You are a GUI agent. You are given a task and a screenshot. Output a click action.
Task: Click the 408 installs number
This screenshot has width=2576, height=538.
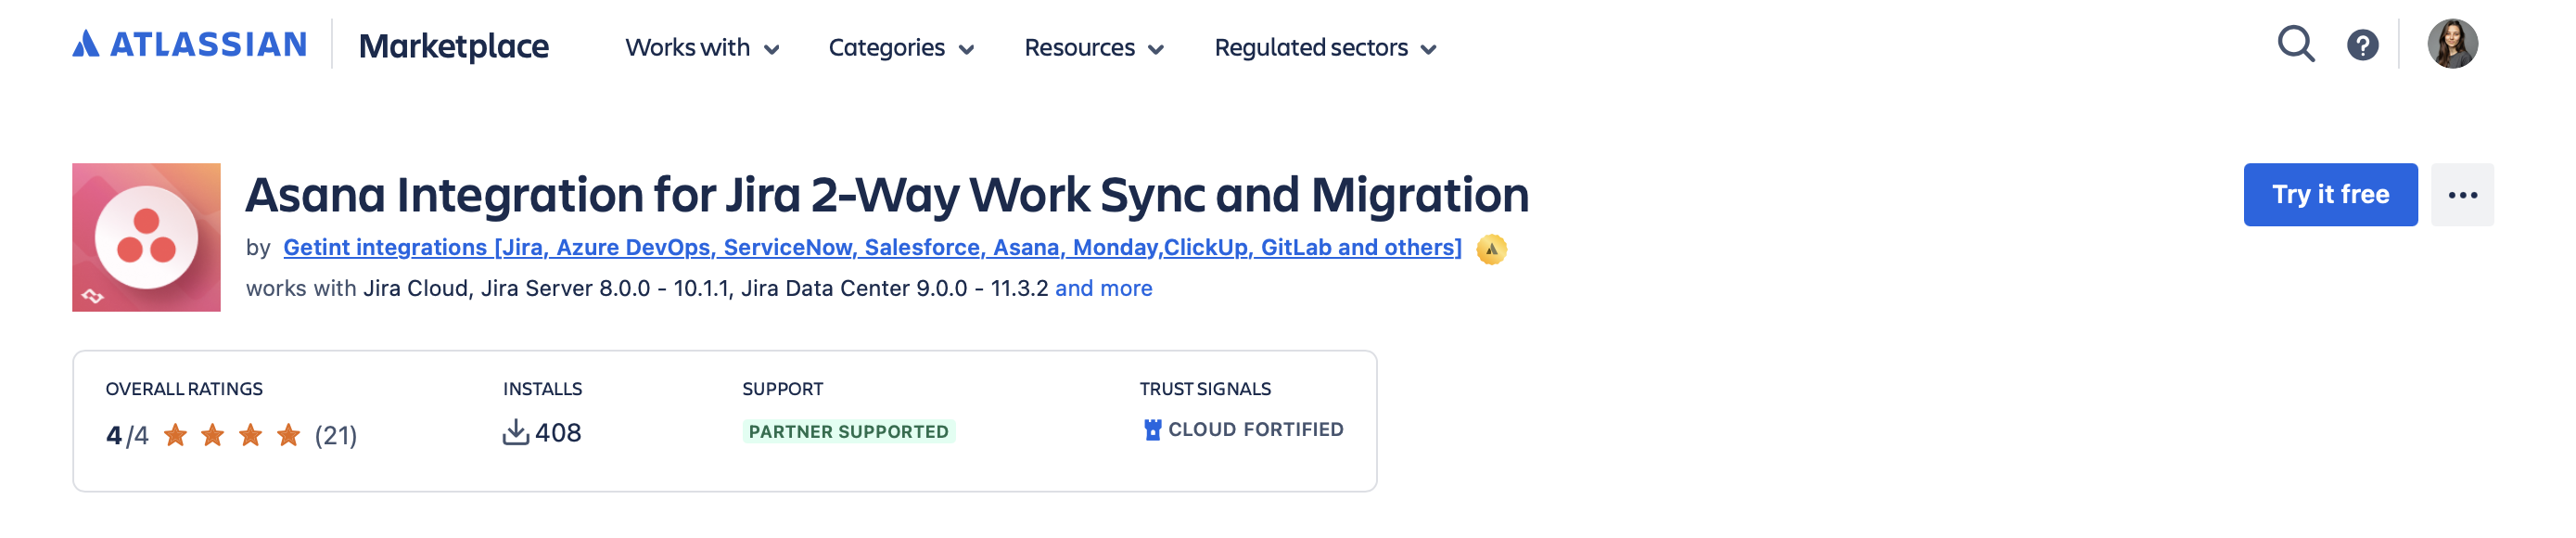558,433
